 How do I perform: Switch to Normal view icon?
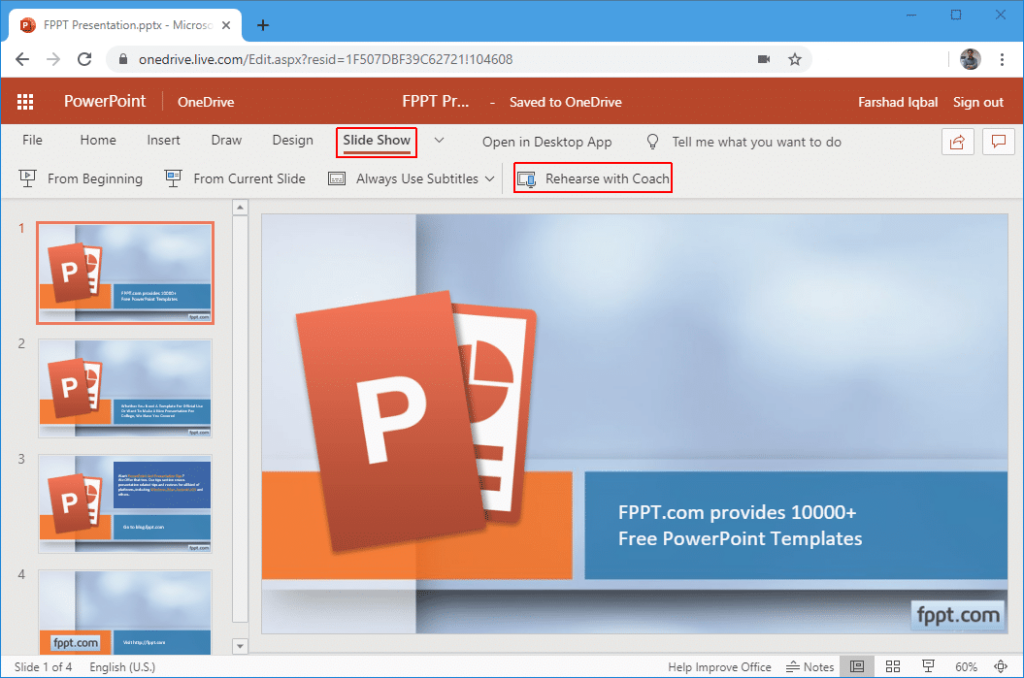(x=857, y=667)
